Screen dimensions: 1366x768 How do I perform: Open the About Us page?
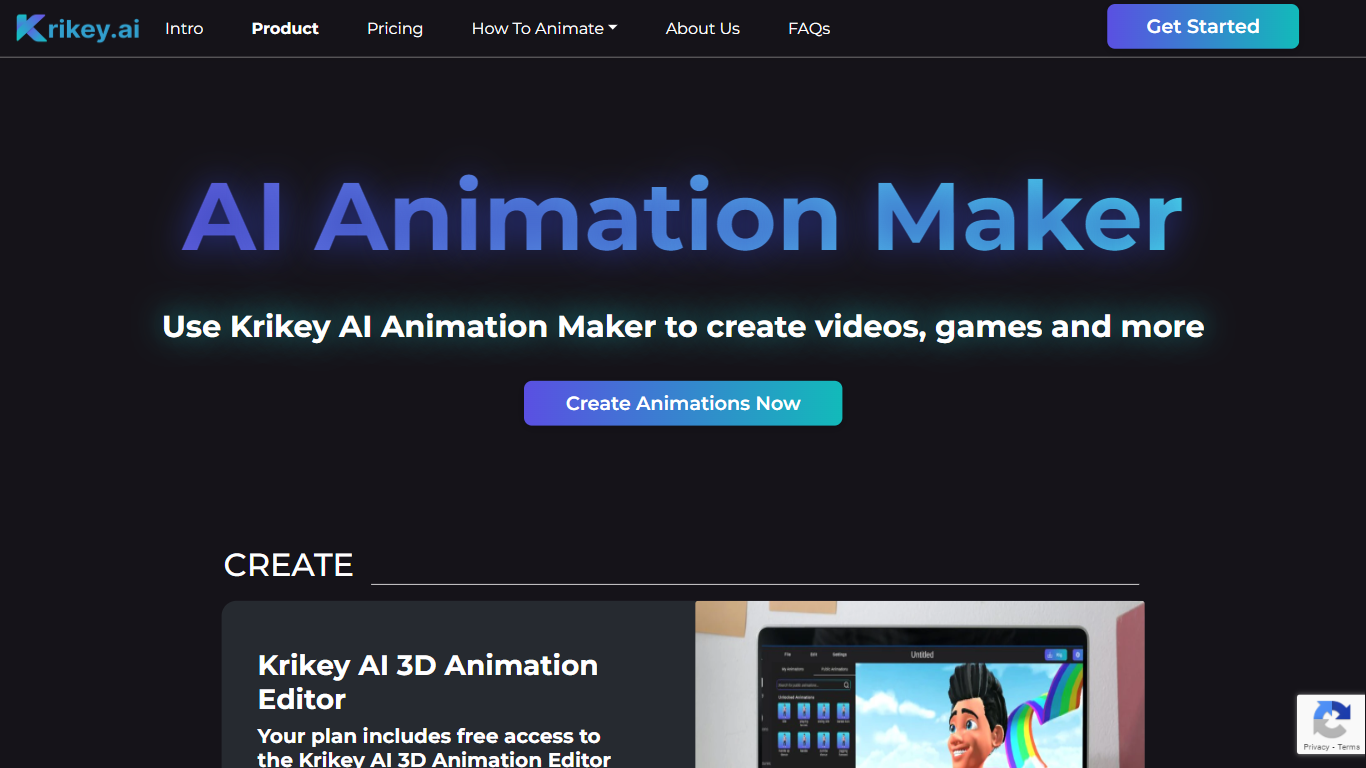[x=703, y=28]
